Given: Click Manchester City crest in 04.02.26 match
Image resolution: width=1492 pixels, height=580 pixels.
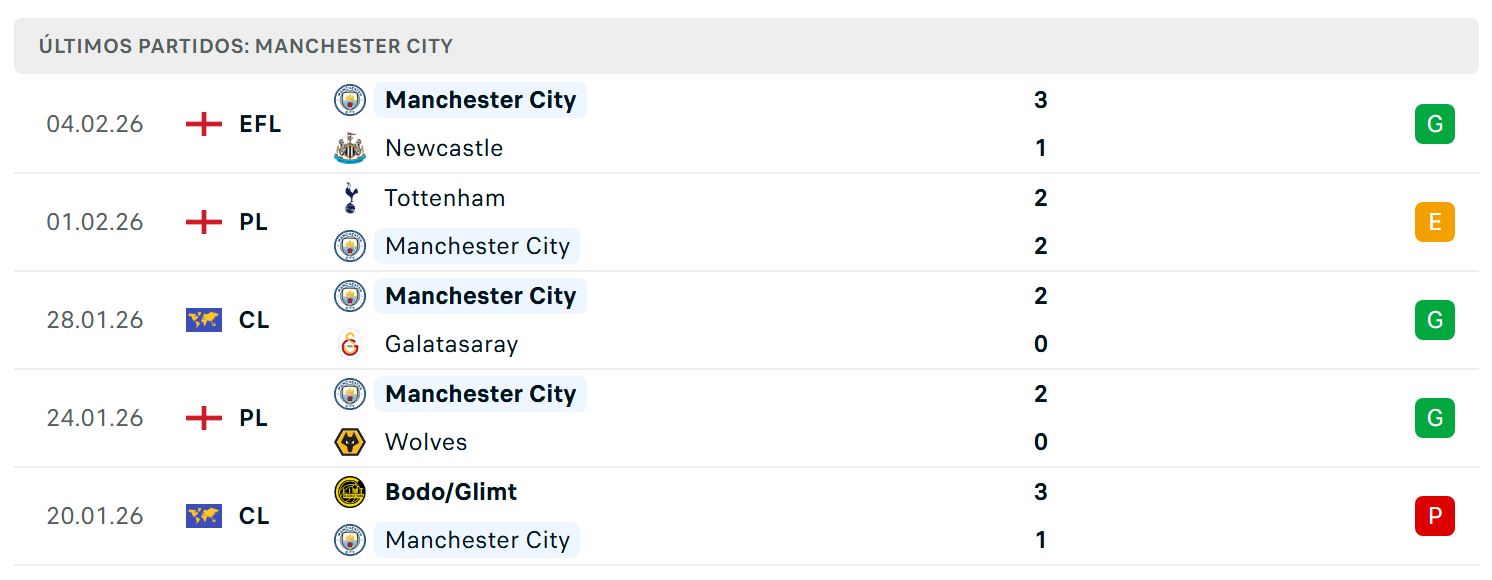Looking at the screenshot, I should [350, 100].
